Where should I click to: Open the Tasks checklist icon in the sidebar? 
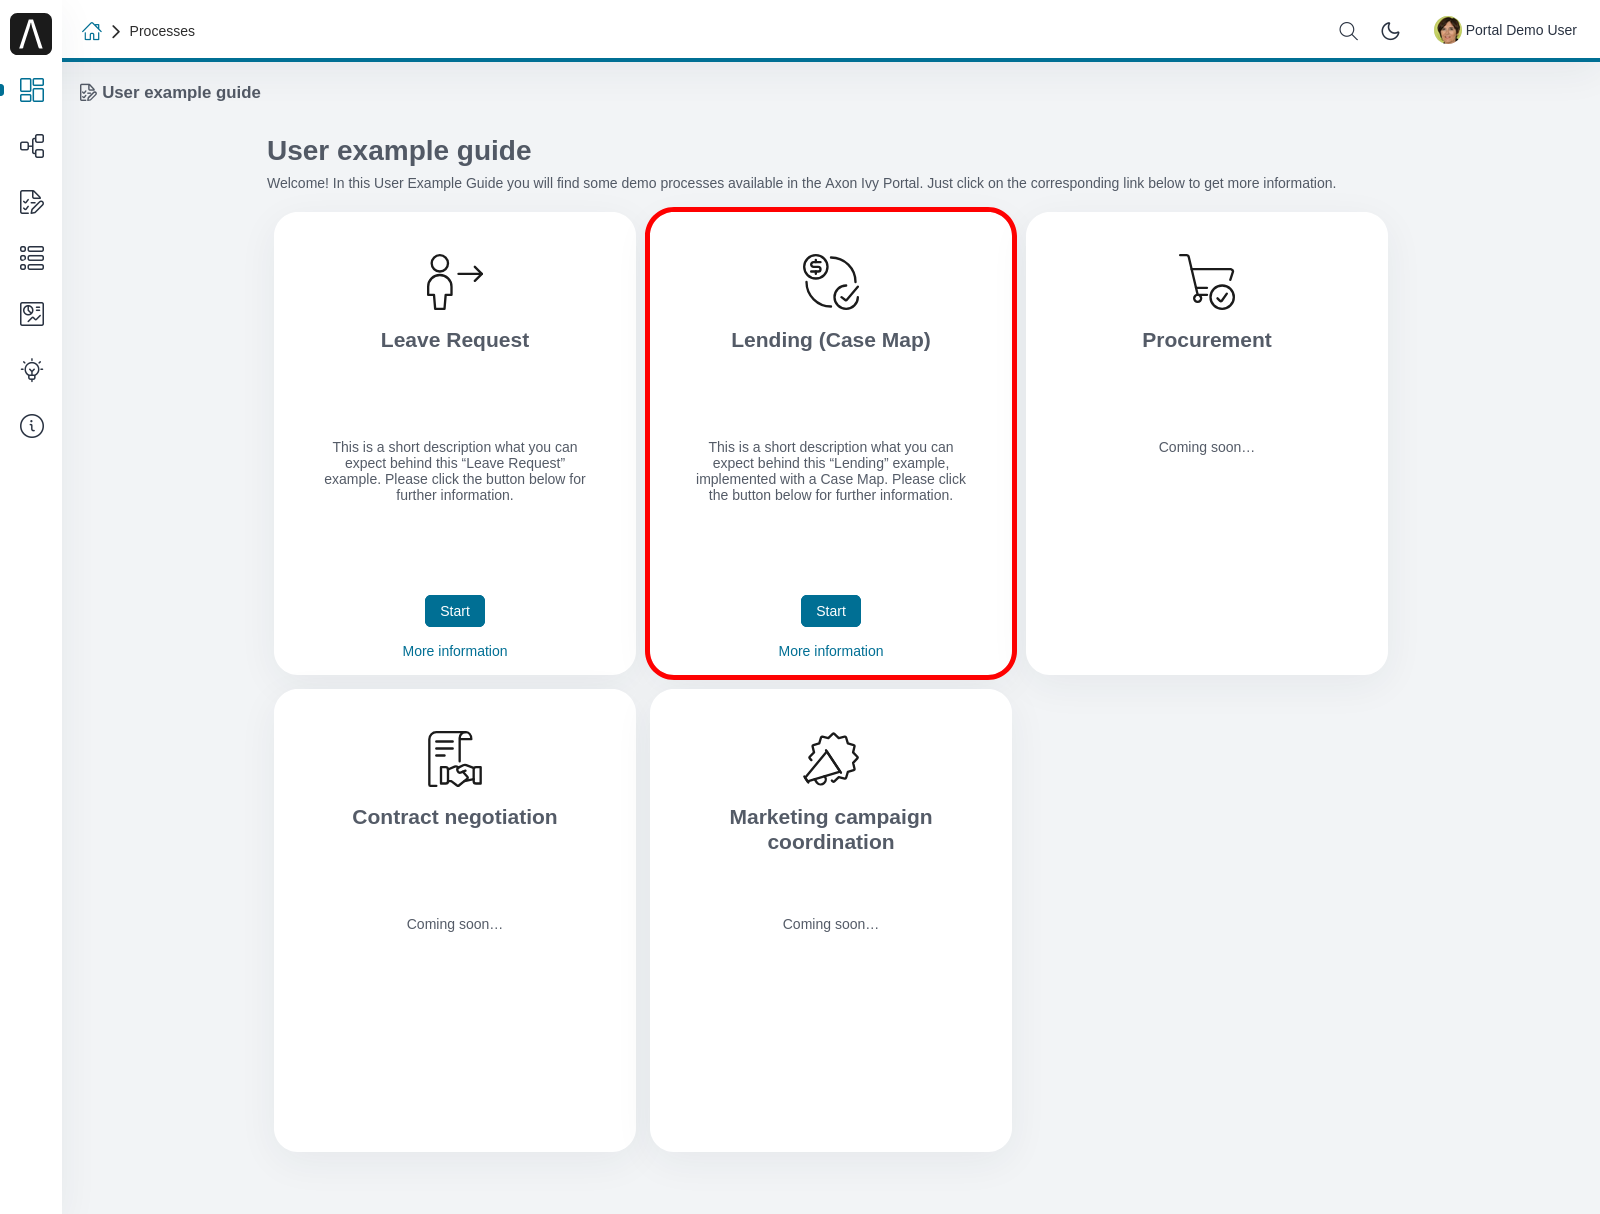click(32, 202)
